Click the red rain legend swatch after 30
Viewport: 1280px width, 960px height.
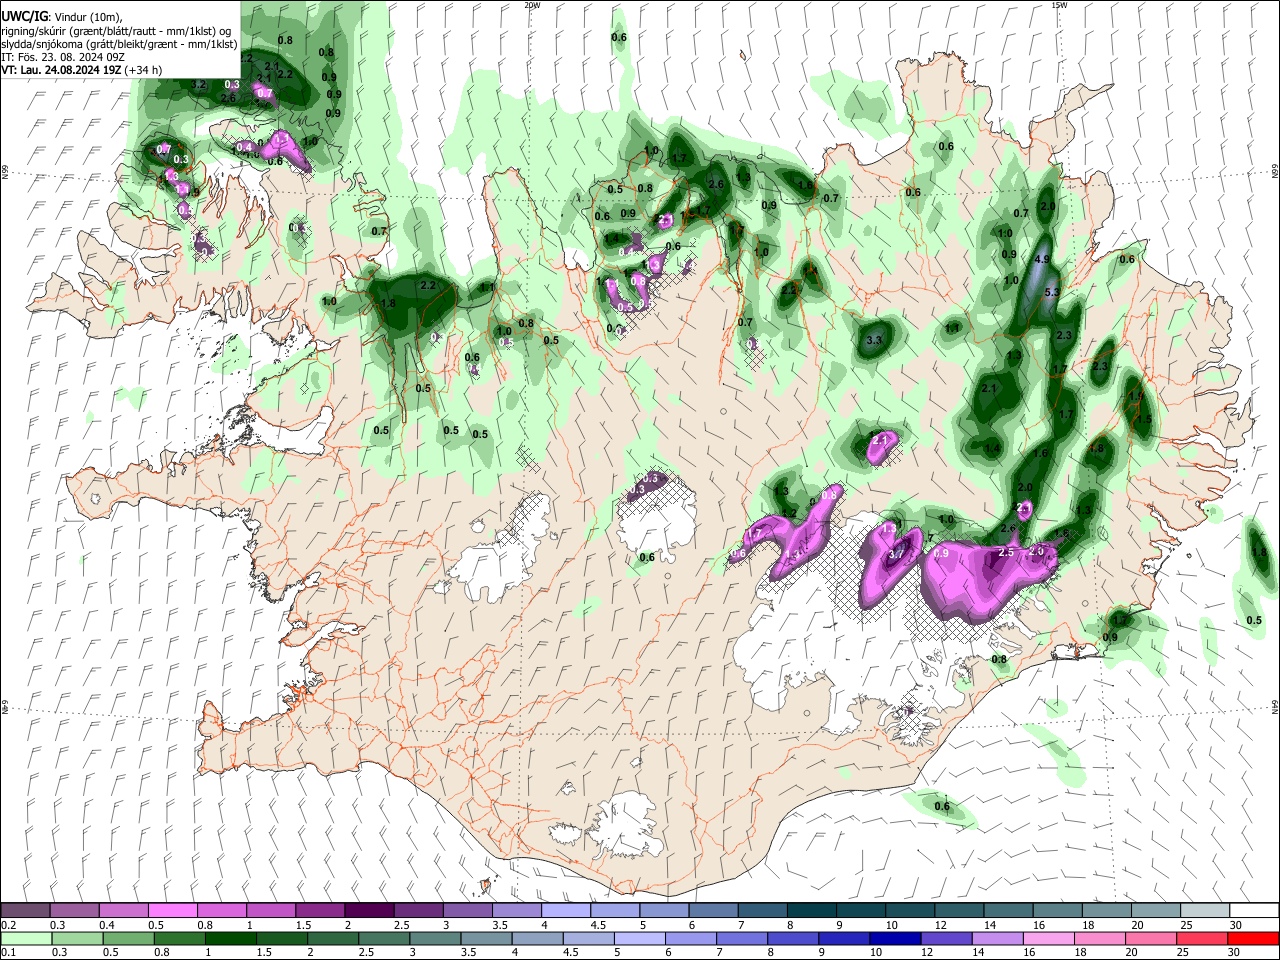click(x=1254, y=938)
